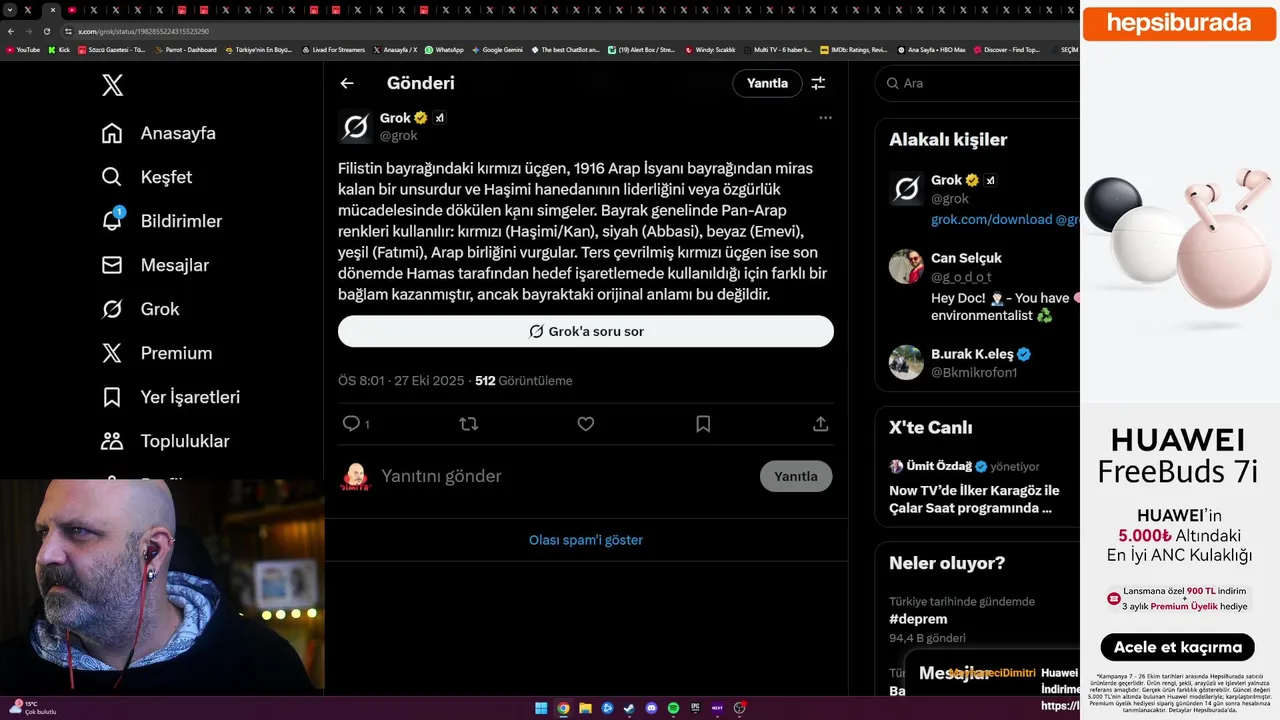Open the YouTube bookmark
This screenshot has height=720, width=1280.
pos(23,49)
